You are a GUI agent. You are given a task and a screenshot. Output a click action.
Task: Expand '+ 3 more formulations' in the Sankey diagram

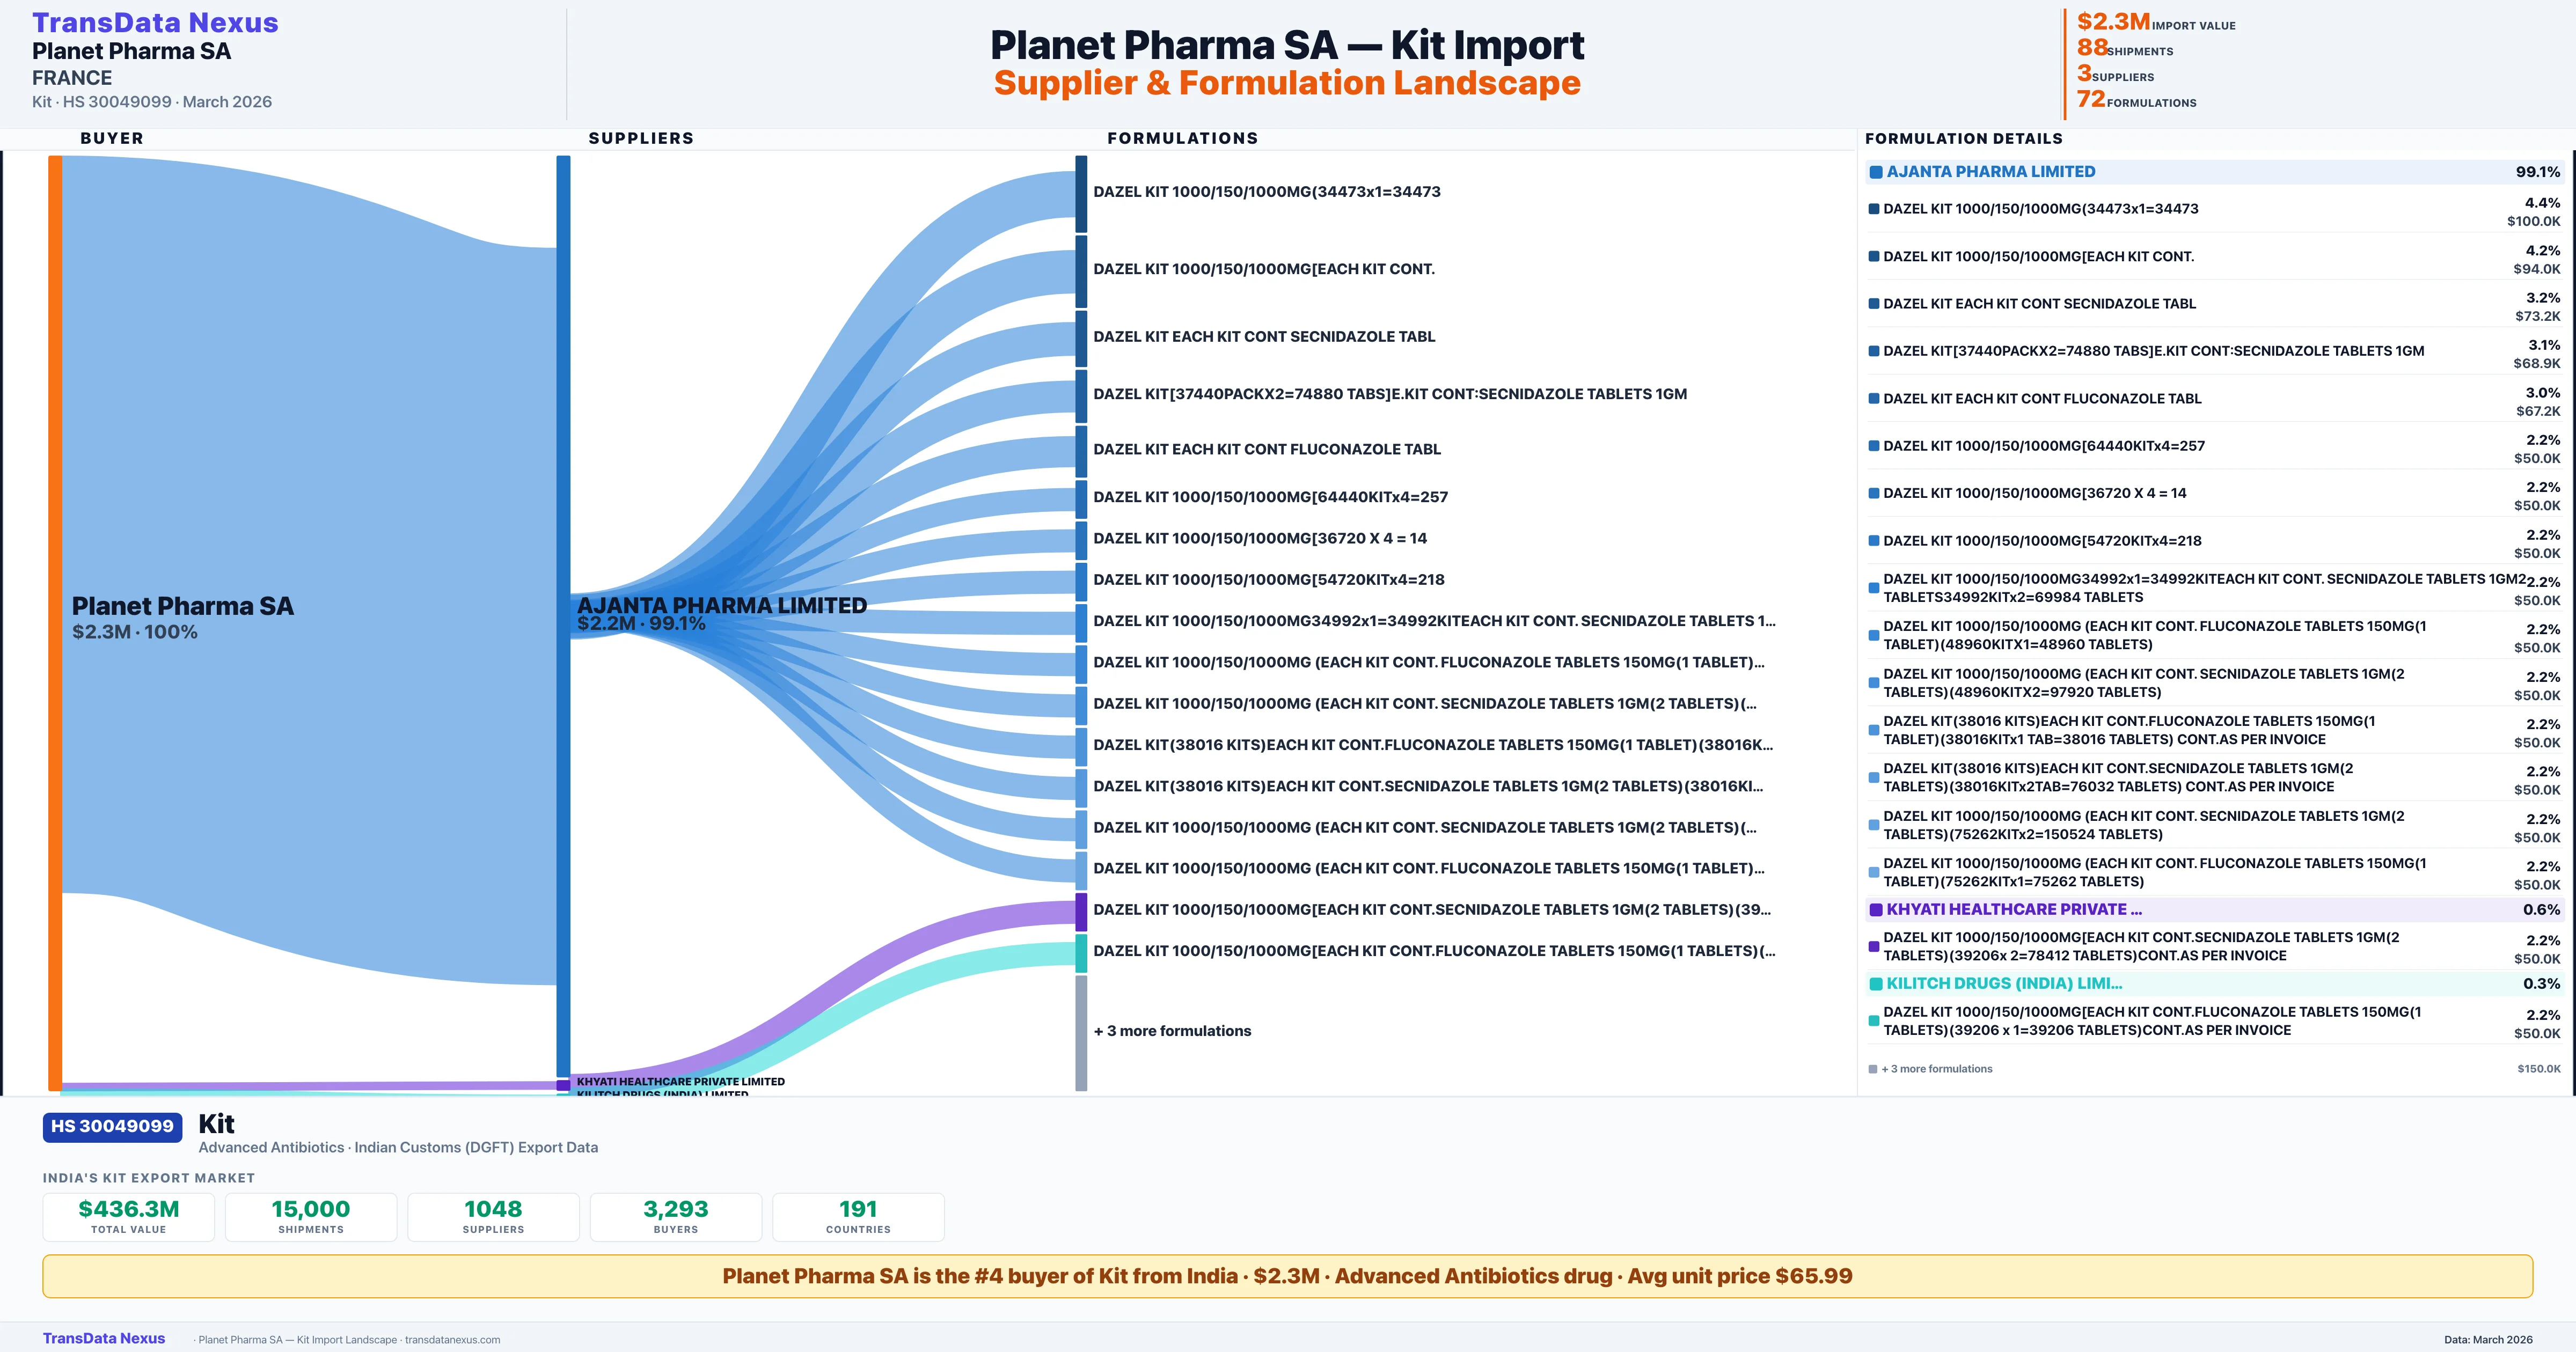pyautogui.click(x=1174, y=1030)
